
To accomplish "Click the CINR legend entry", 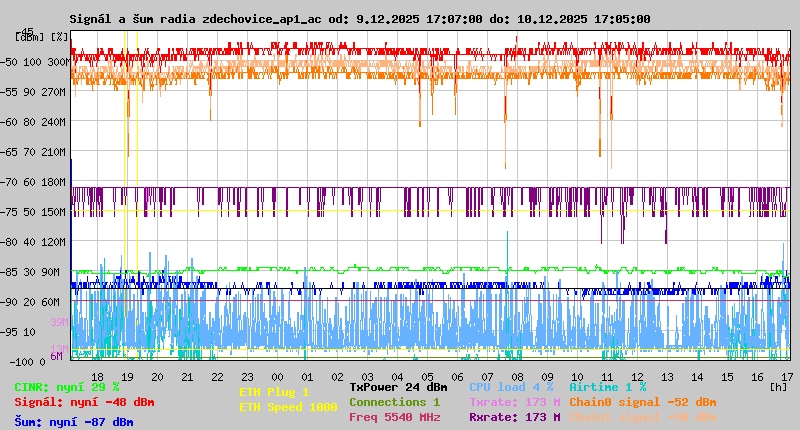I will [x=67, y=387].
